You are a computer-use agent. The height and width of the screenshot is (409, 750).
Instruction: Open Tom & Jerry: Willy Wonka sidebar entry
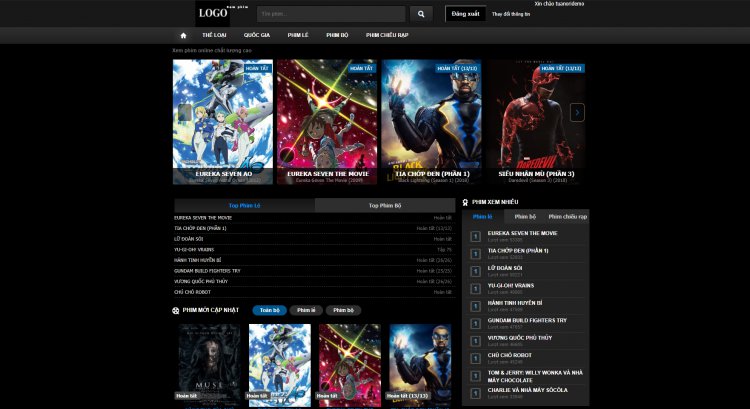[535, 376]
